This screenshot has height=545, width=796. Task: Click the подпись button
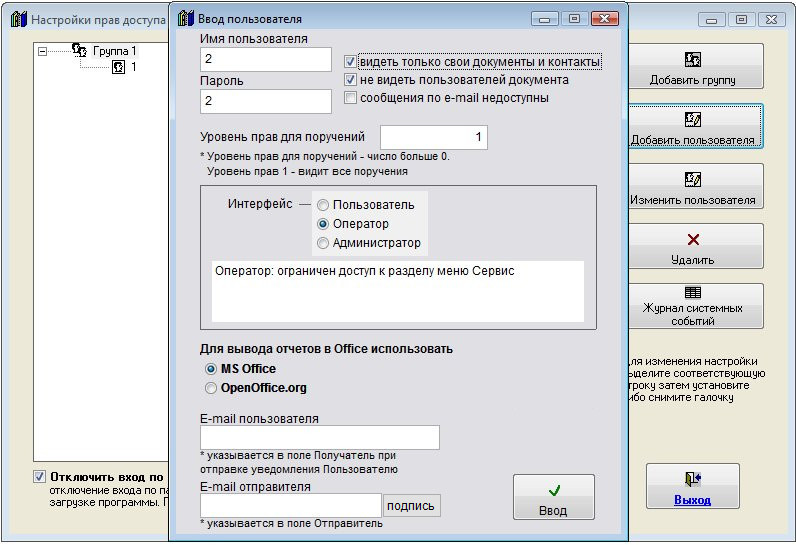tap(411, 506)
